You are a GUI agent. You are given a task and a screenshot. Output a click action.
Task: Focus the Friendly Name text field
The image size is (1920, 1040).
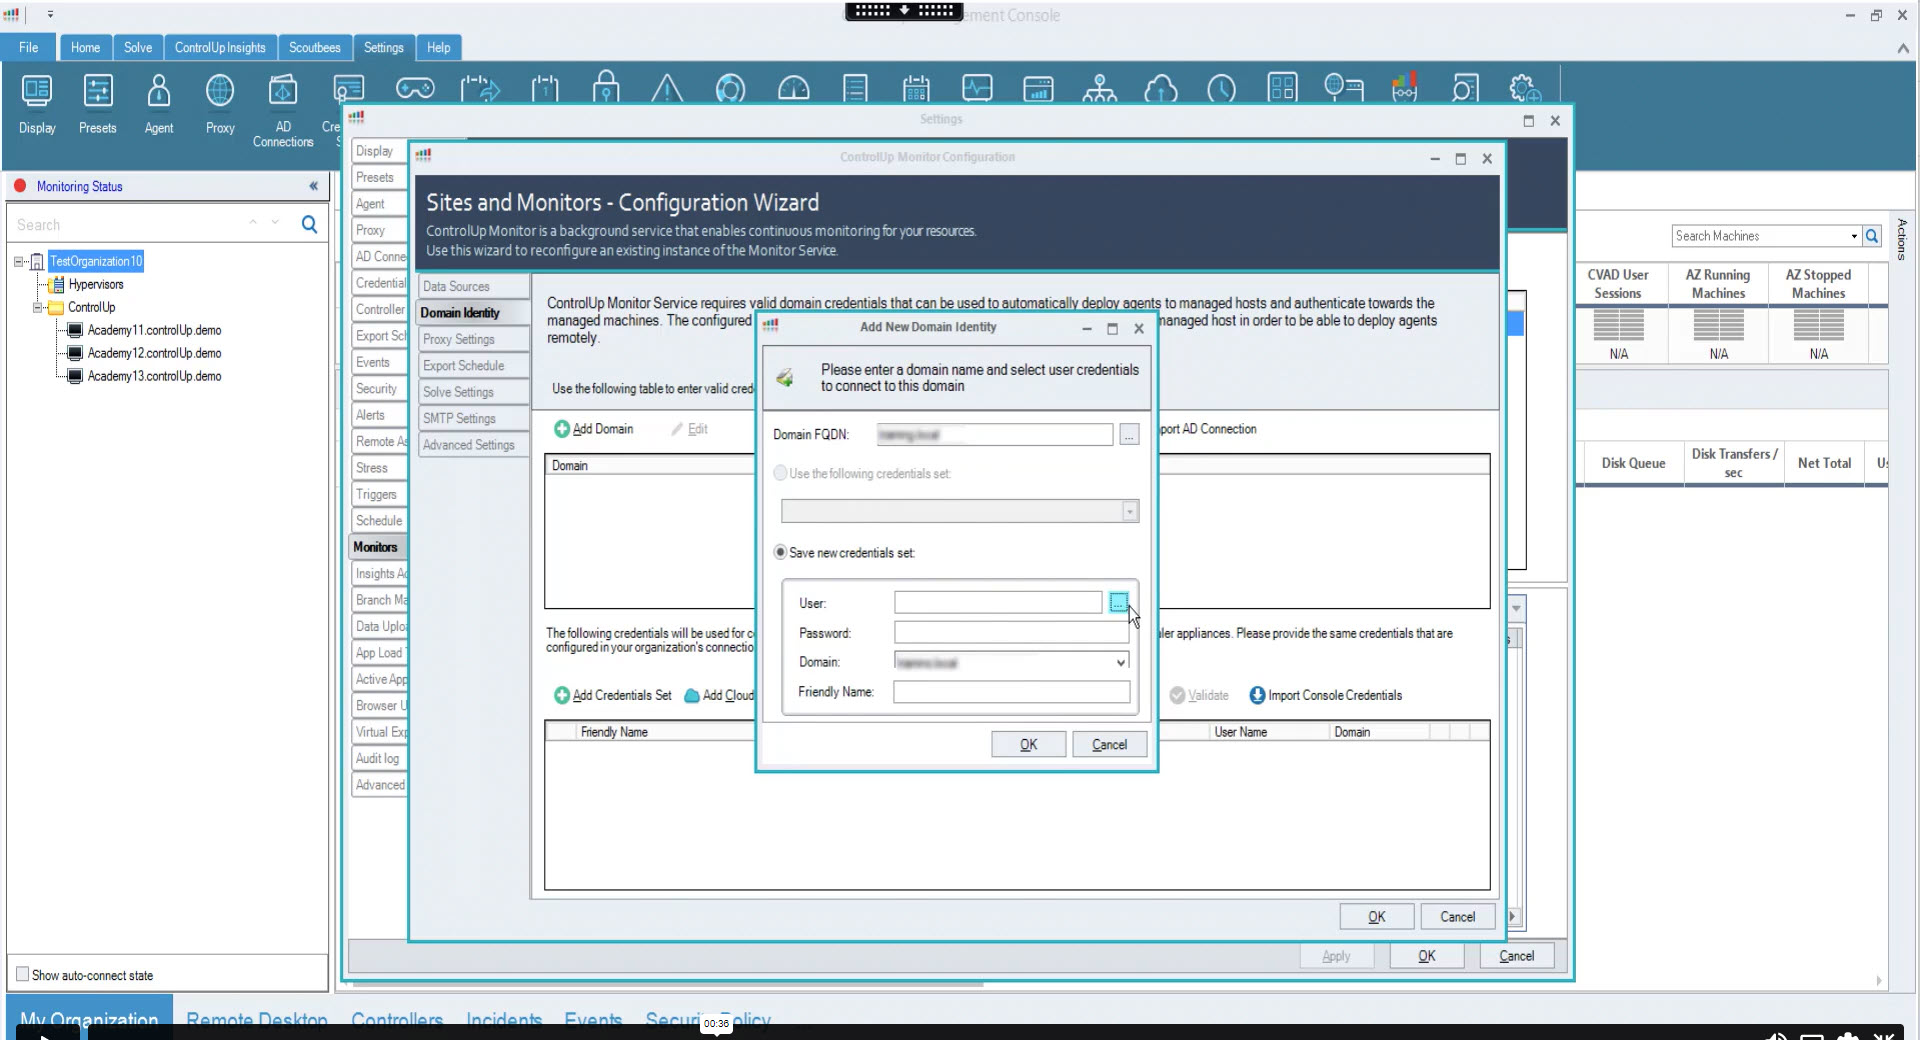click(1011, 692)
